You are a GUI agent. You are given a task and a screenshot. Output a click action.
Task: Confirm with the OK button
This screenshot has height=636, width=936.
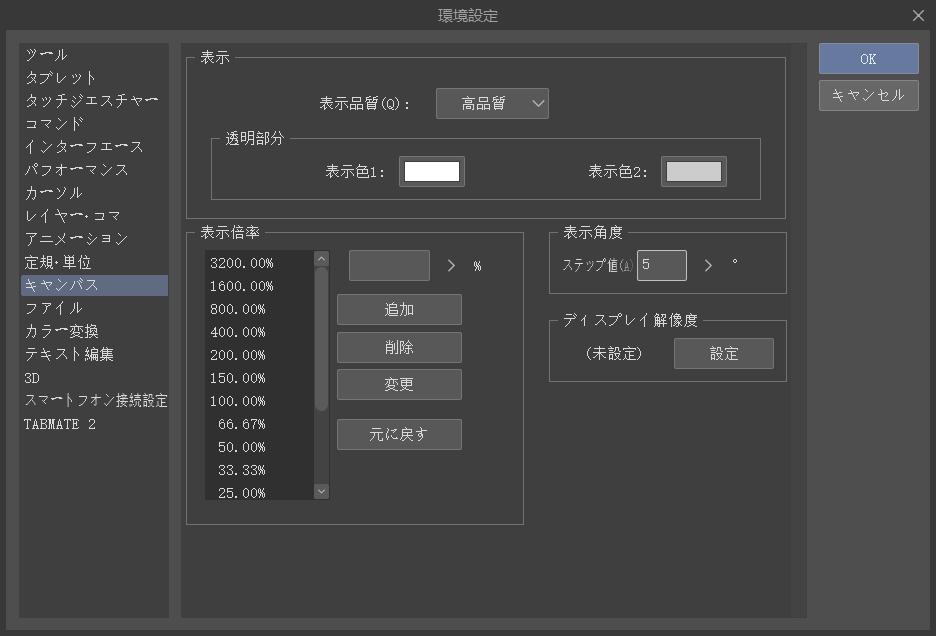(869, 59)
